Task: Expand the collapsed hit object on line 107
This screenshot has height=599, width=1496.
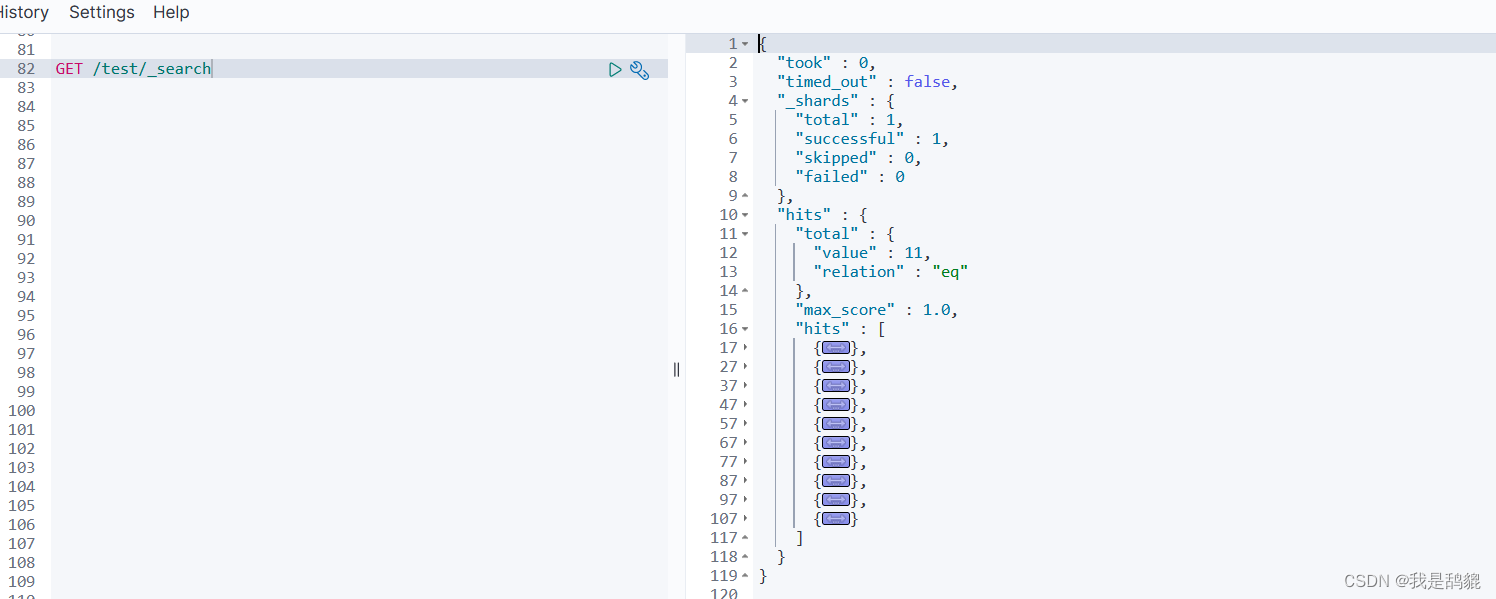Action: (835, 519)
